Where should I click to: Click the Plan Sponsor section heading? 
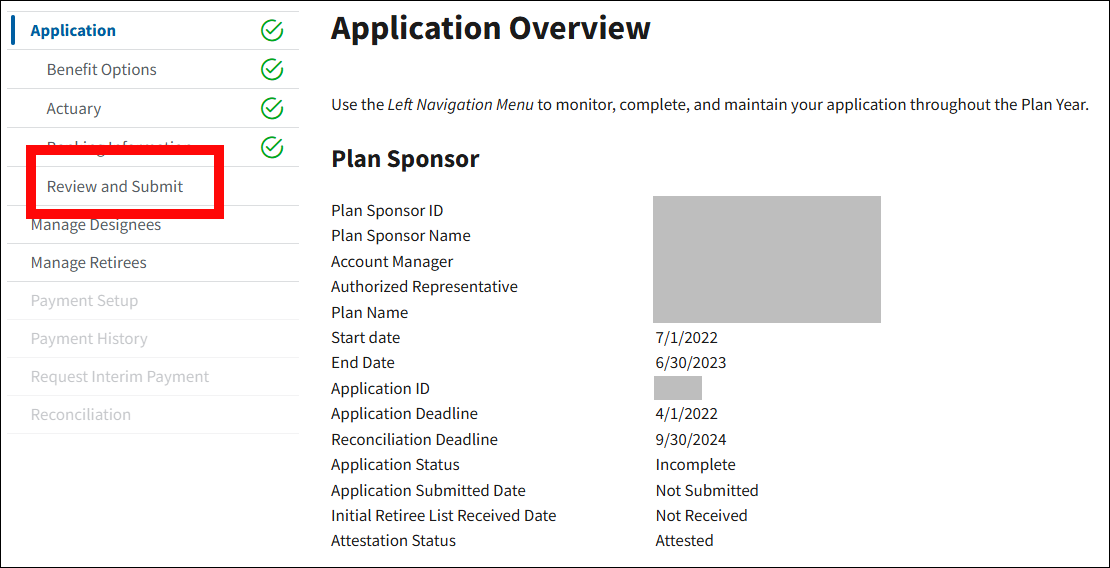pos(405,159)
